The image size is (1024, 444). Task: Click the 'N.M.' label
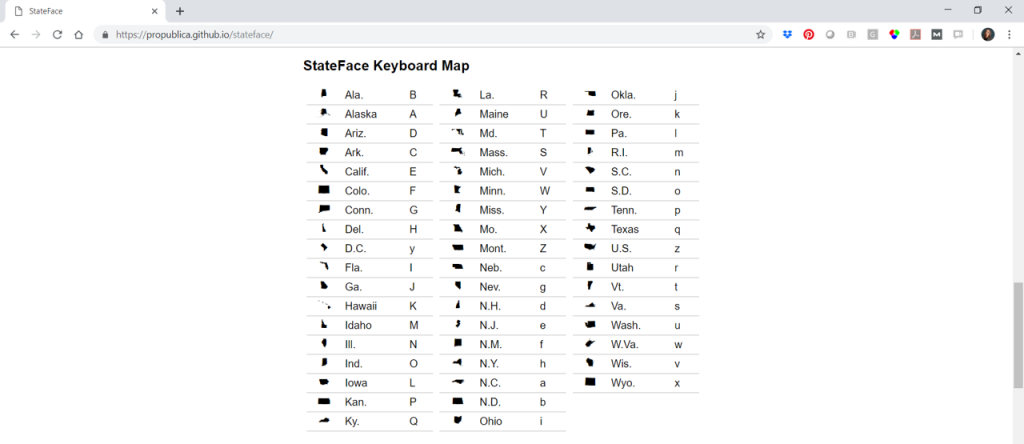coord(491,344)
